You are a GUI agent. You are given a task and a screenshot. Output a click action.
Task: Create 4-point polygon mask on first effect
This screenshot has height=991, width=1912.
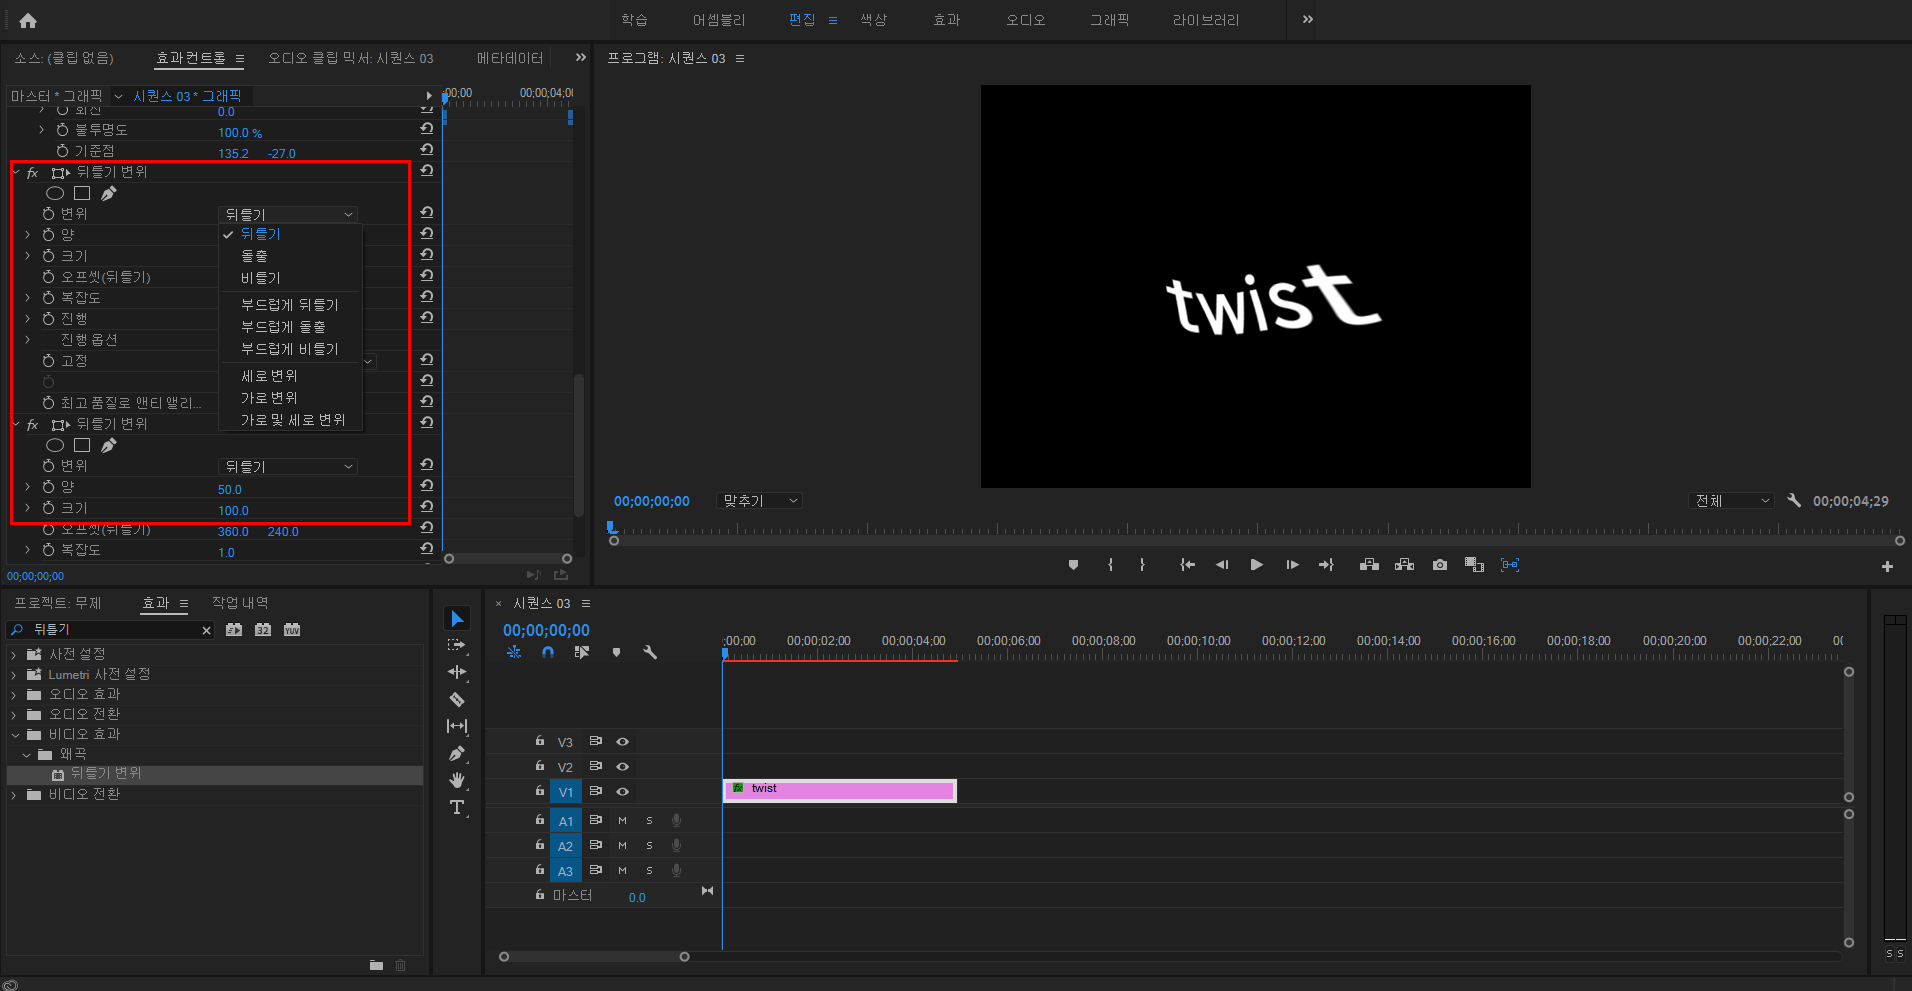82,193
